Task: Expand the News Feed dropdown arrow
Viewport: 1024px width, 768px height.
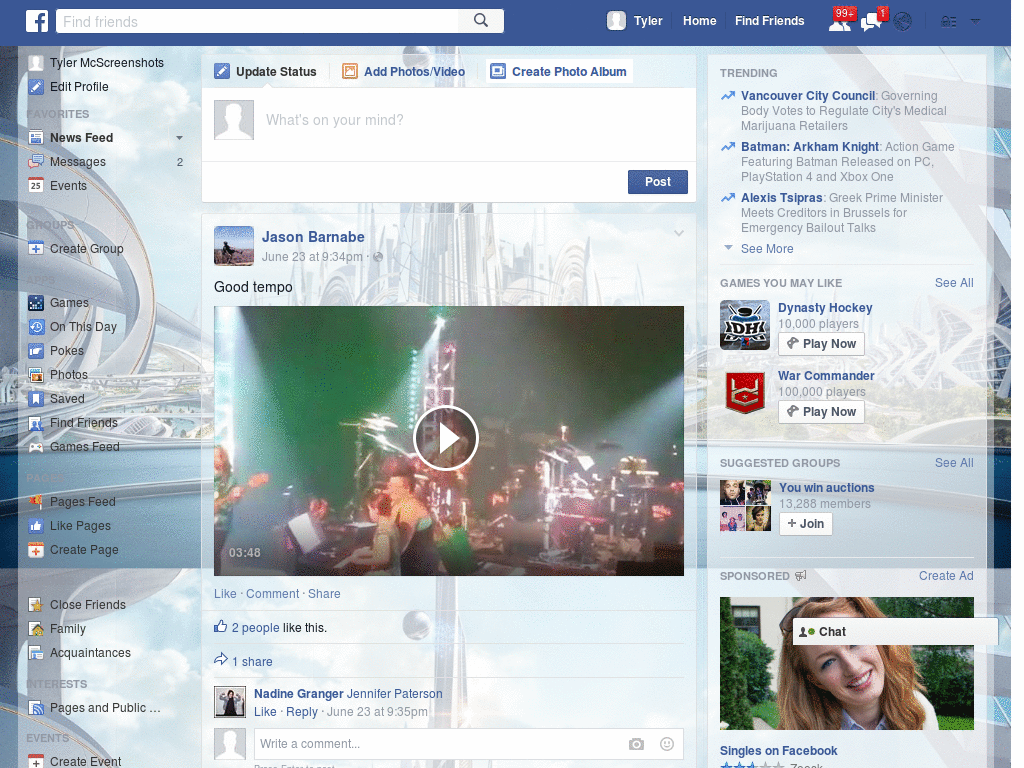Action: click(x=179, y=137)
